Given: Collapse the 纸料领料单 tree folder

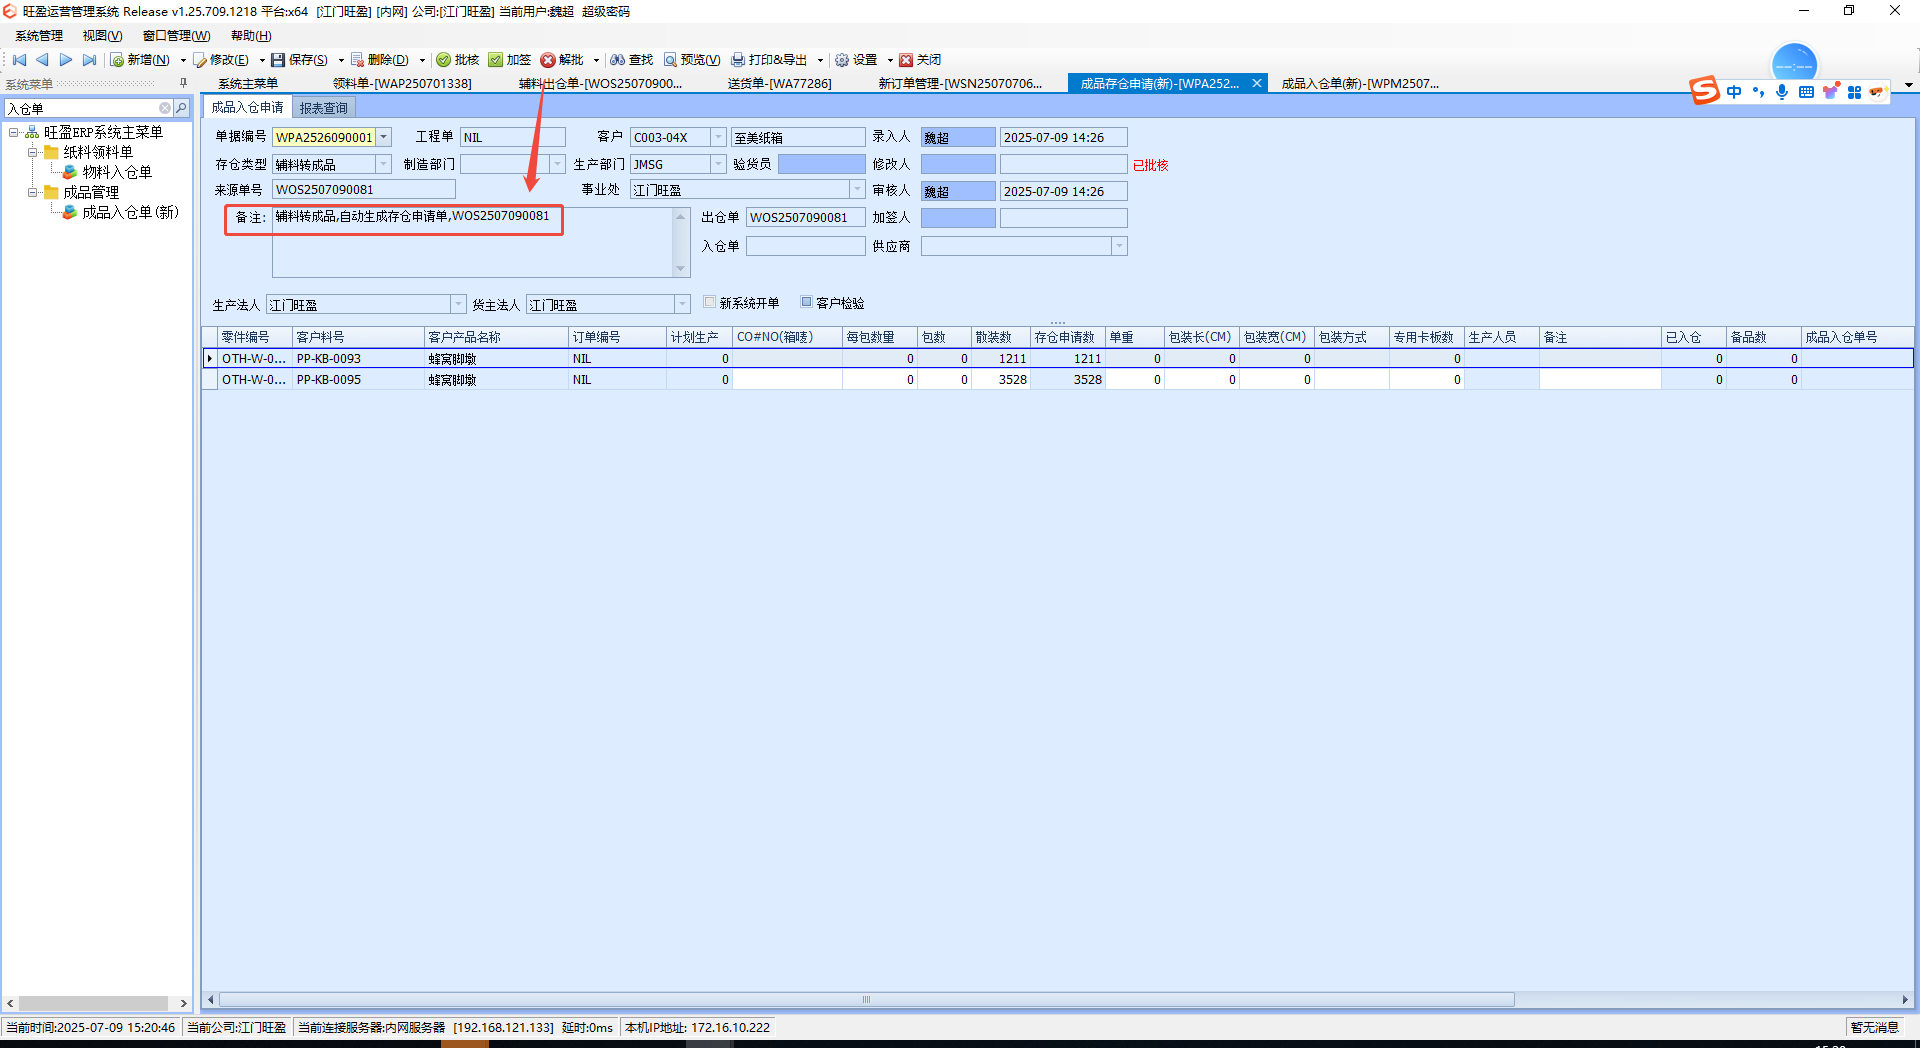Looking at the screenshot, I should pos(33,152).
